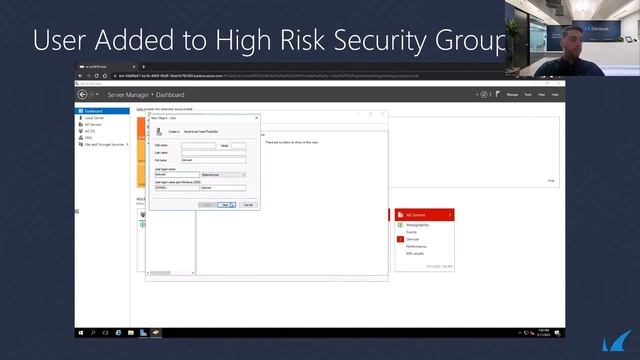Image resolution: width=640 pixels, height=360 pixels.
Task: Click the Dashboard icon in the sidebar
Action: point(81,111)
